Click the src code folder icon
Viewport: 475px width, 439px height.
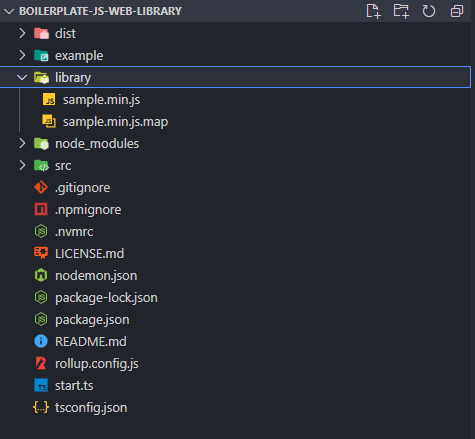pos(41,165)
